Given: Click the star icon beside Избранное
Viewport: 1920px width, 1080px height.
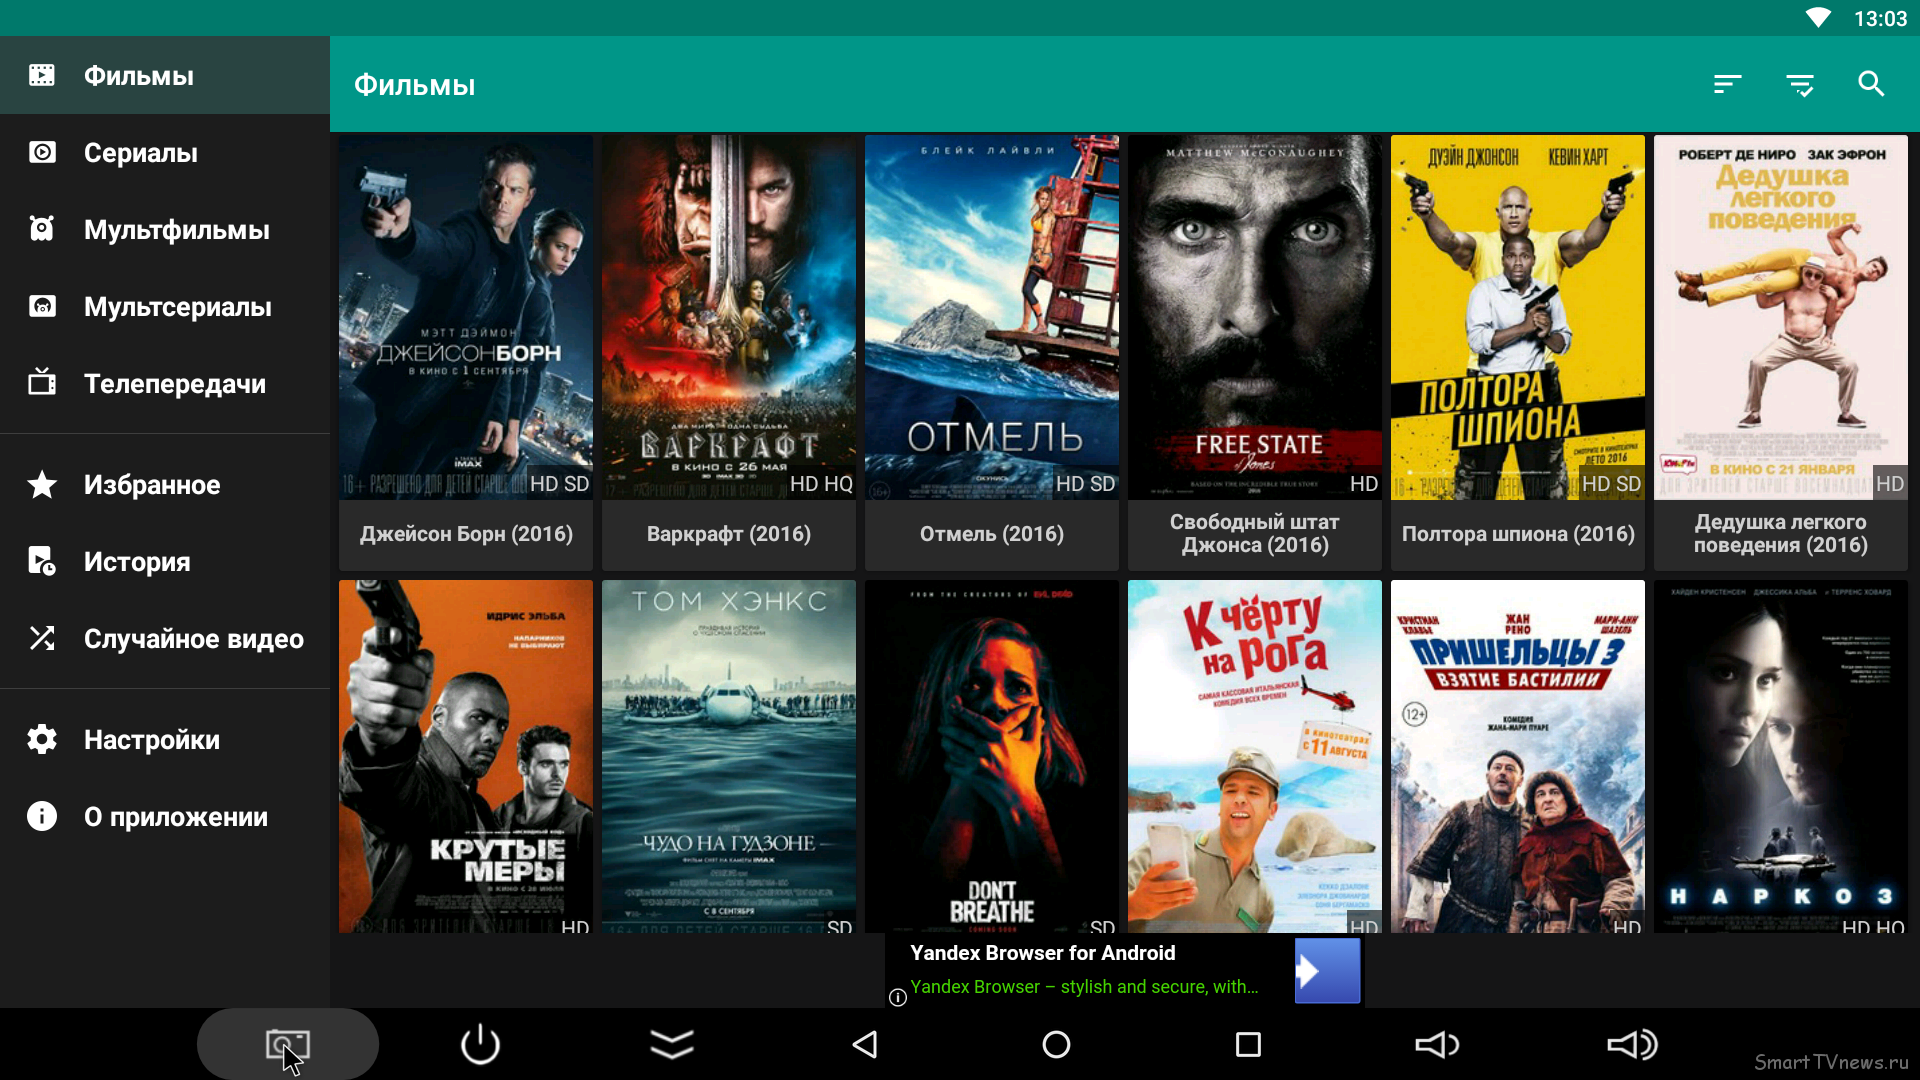Looking at the screenshot, I should (x=42, y=484).
